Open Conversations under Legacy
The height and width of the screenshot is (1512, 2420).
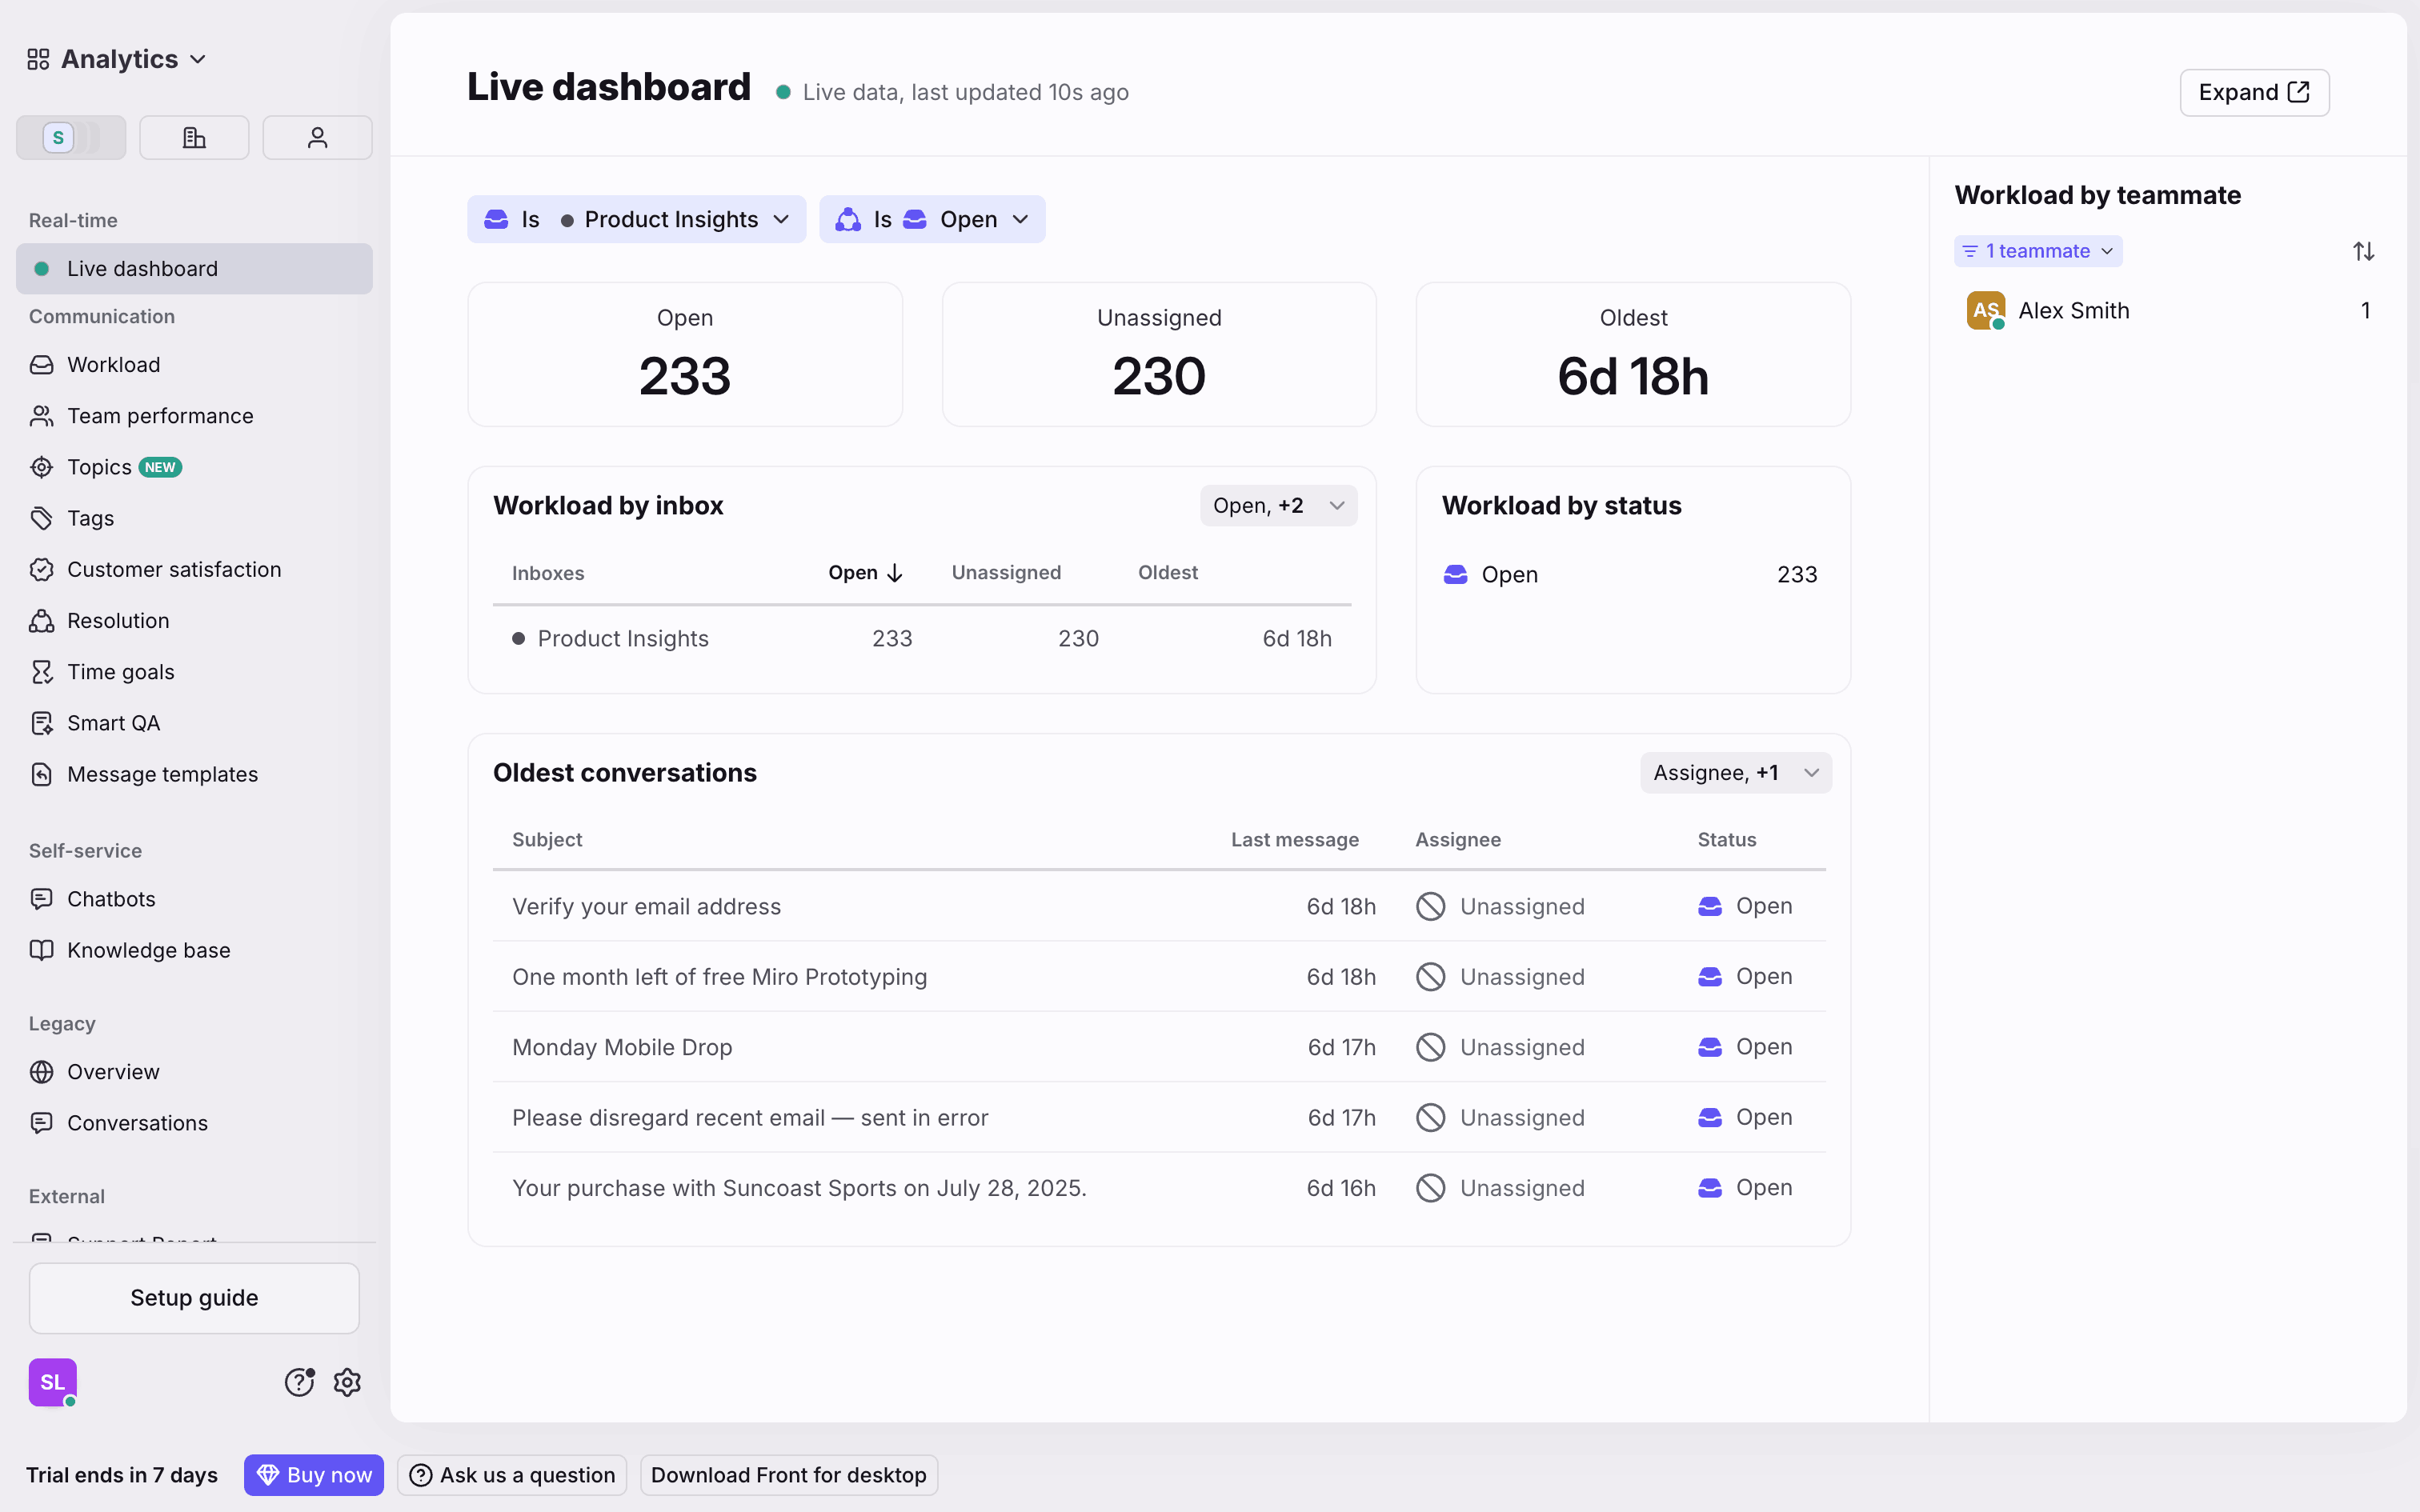[137, 1123]
